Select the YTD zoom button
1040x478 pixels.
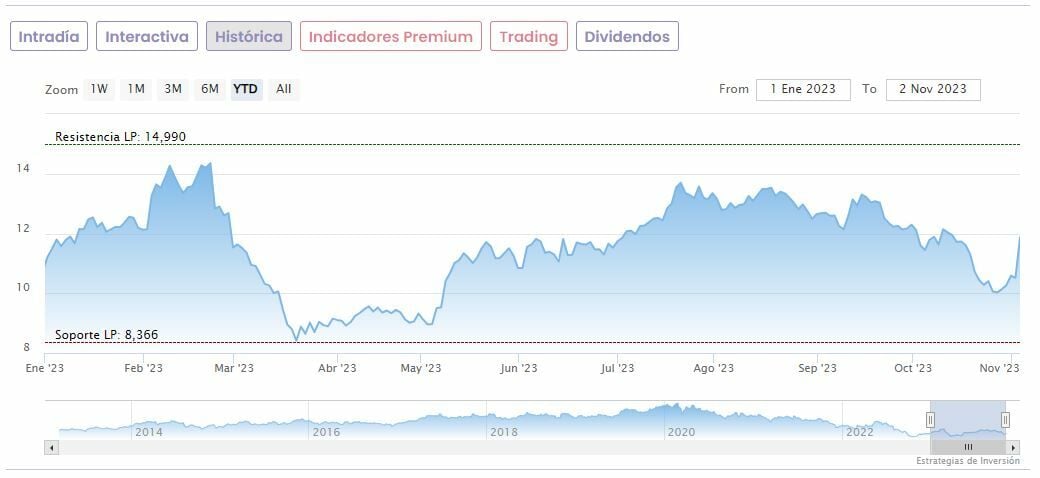(x=246, y=89)
